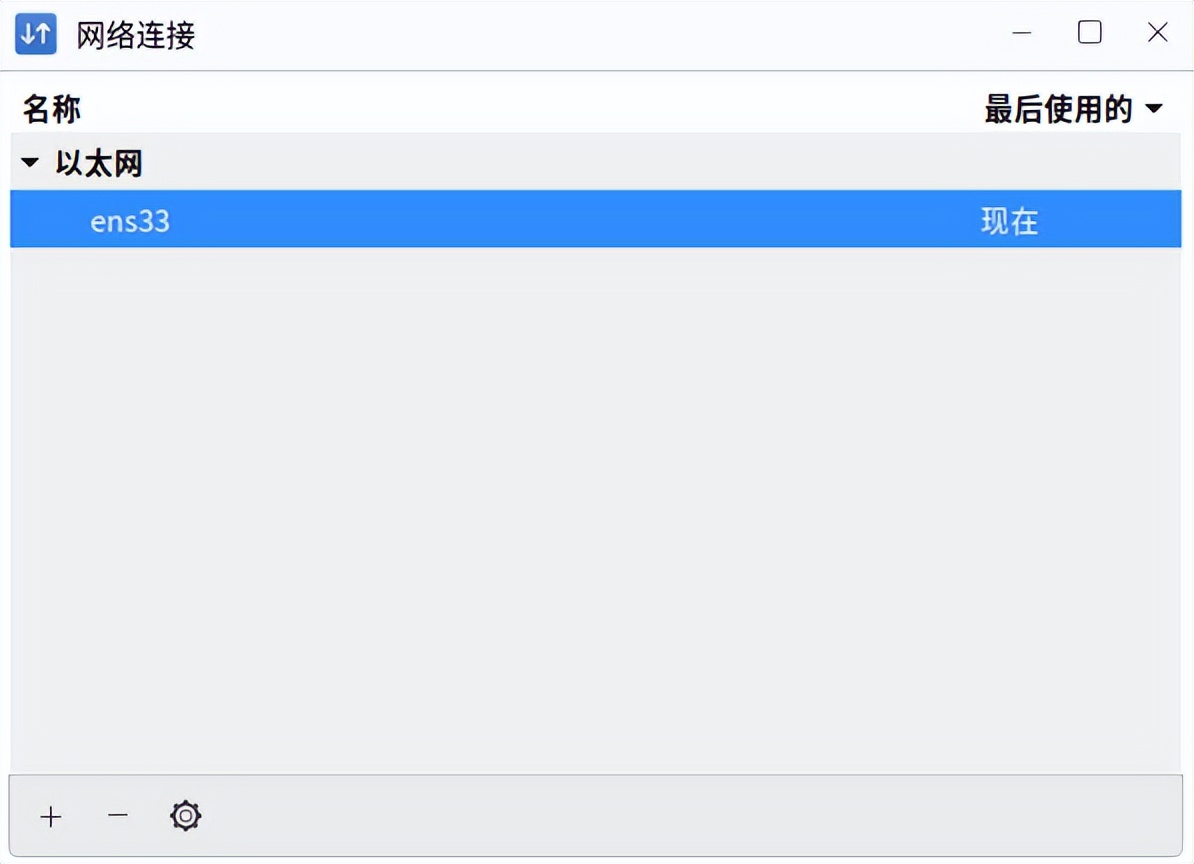Click the 名称 column header
Screen dimensions: 1194x864
(x=49, y=108)
